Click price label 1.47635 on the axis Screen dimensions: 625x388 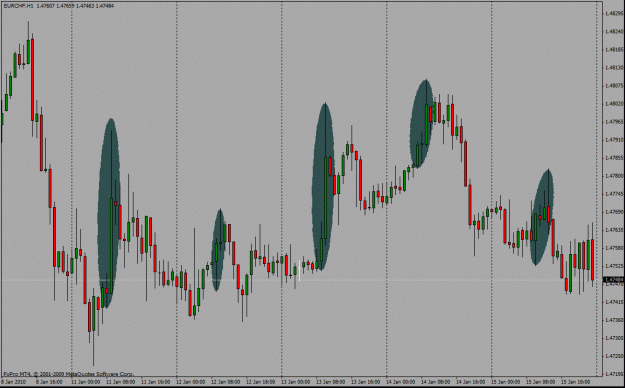614,230
